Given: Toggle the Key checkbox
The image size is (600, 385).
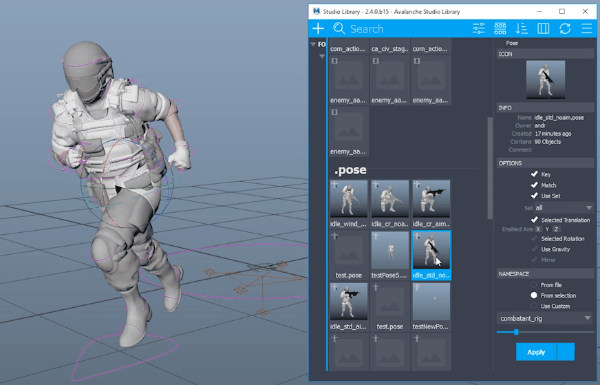Looking at the screenshot, I should click(534, 174).
